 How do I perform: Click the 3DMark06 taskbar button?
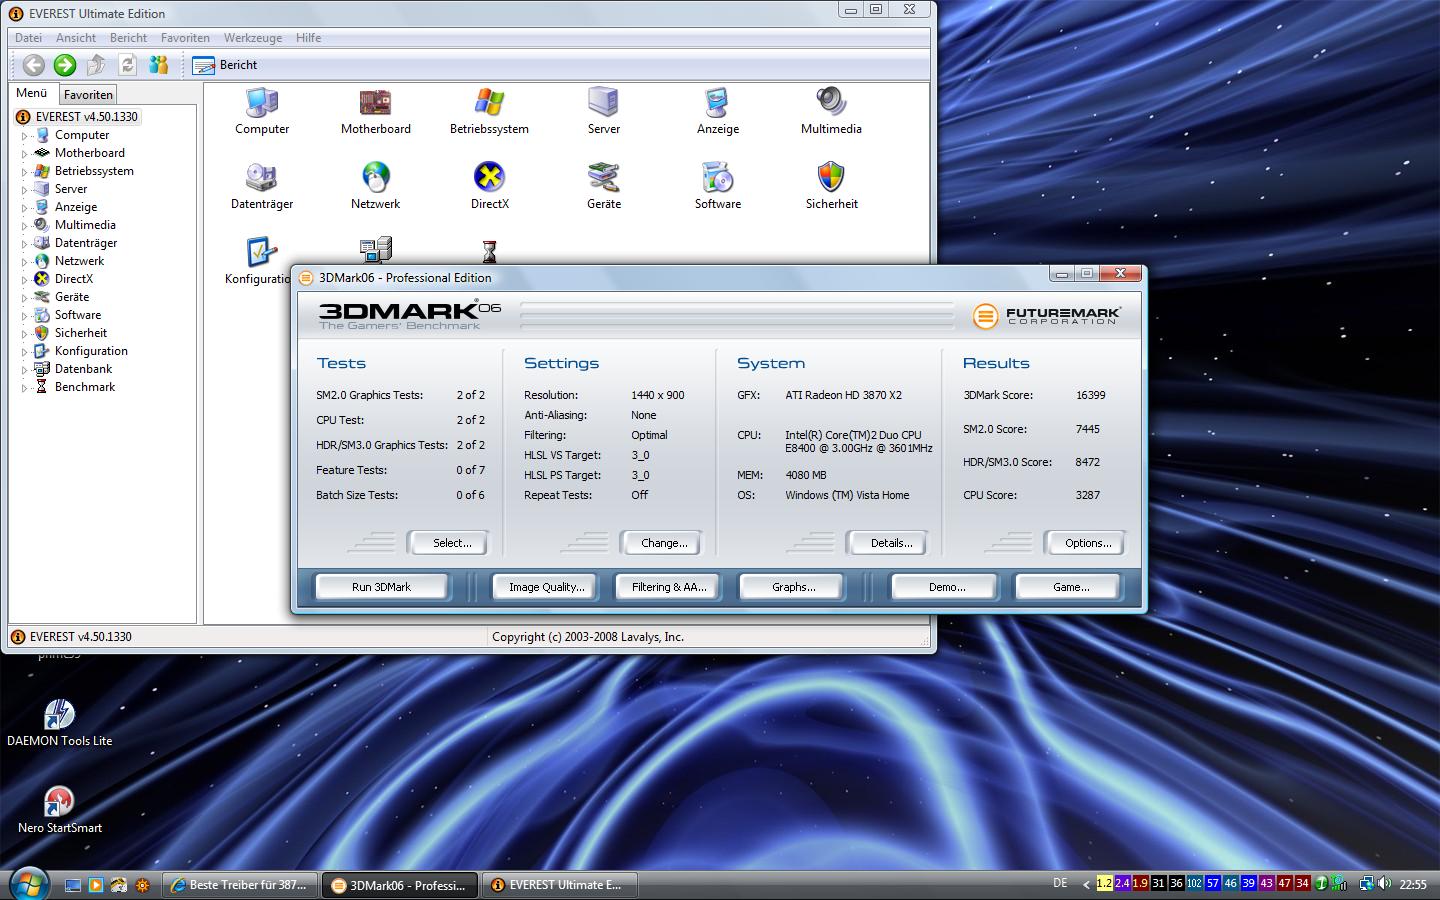[400, 885]
